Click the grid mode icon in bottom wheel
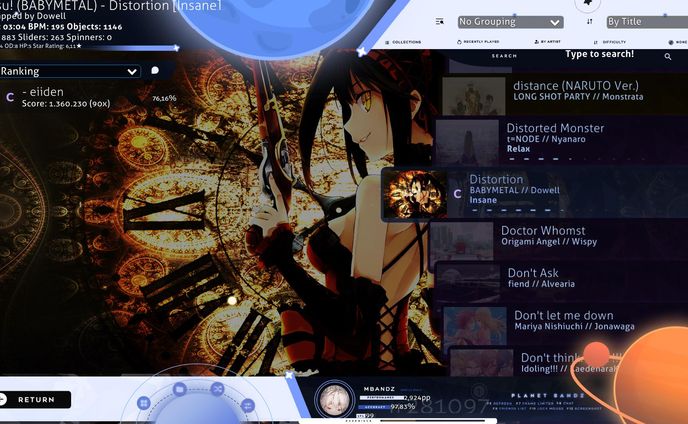This screenshot has width=688, height=424. pyautogui.click(x=143, y=403)
